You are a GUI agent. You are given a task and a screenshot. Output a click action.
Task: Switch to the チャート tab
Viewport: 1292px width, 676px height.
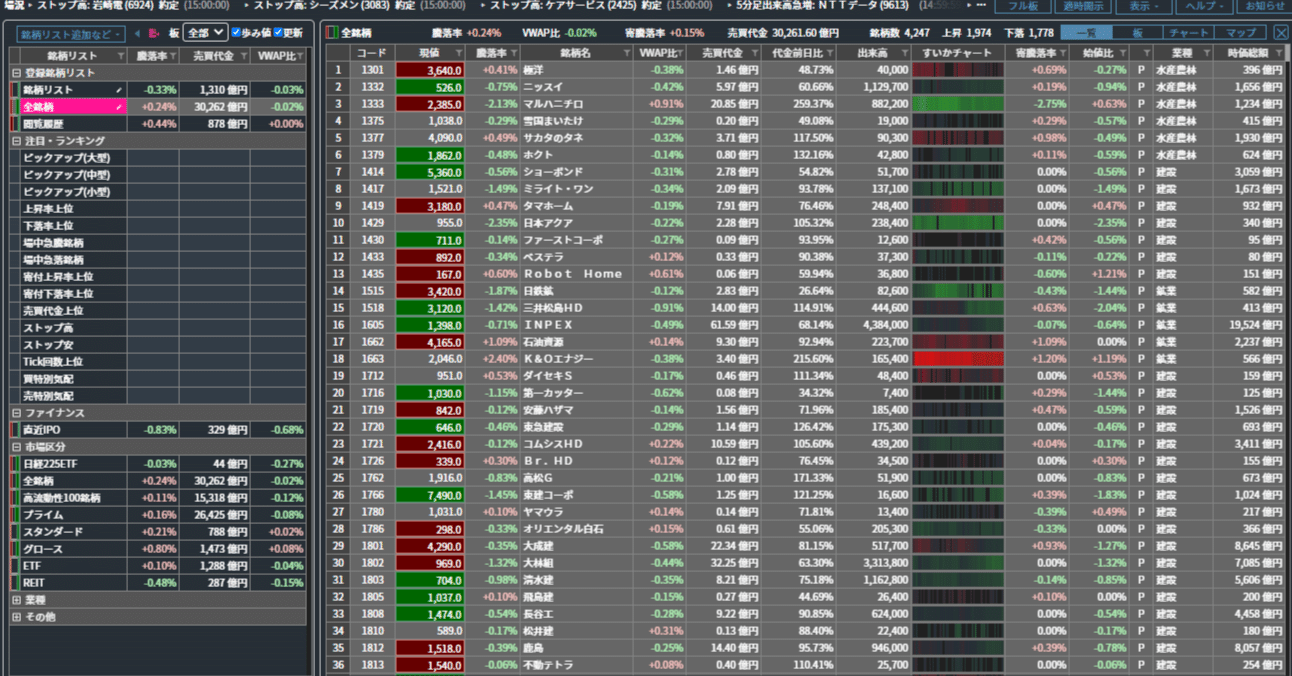click(1189, 33)
